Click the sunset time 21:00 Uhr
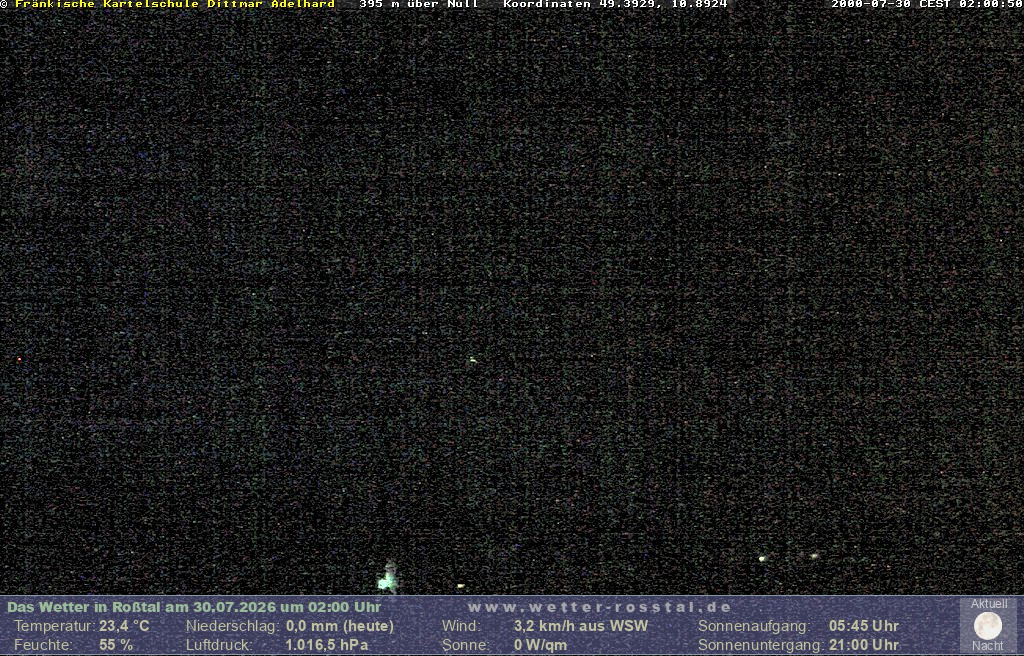 863,645
